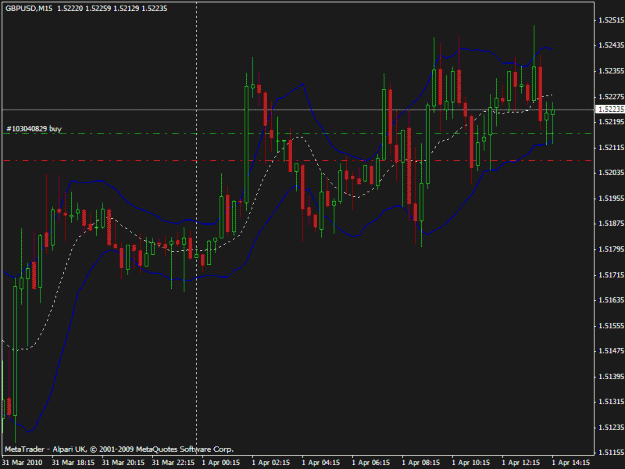
Task: Click time axis label 31 Mar 22:15
Action: click(173, 463)
